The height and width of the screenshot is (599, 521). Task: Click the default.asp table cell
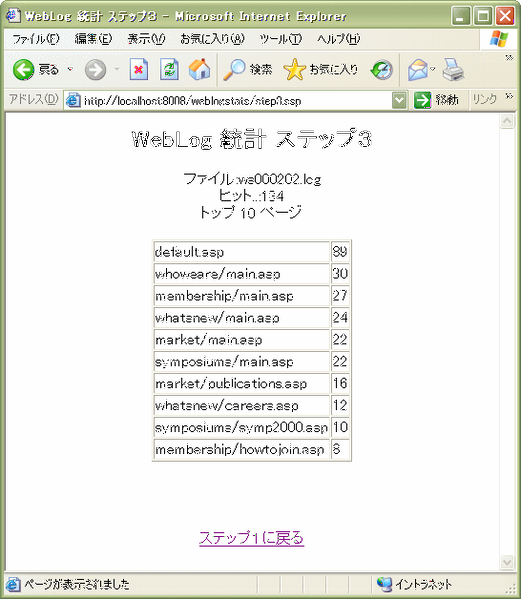(241, 252)
